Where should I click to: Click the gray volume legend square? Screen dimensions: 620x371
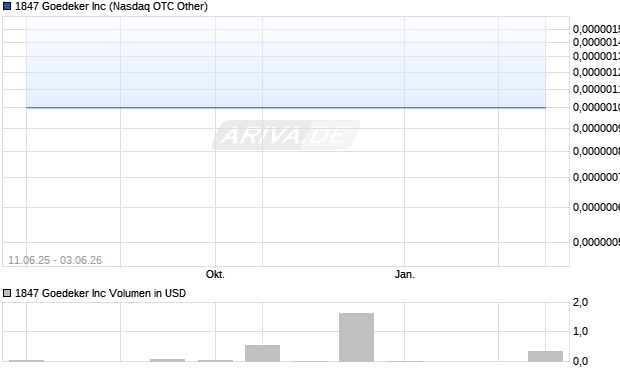point(7,293)
